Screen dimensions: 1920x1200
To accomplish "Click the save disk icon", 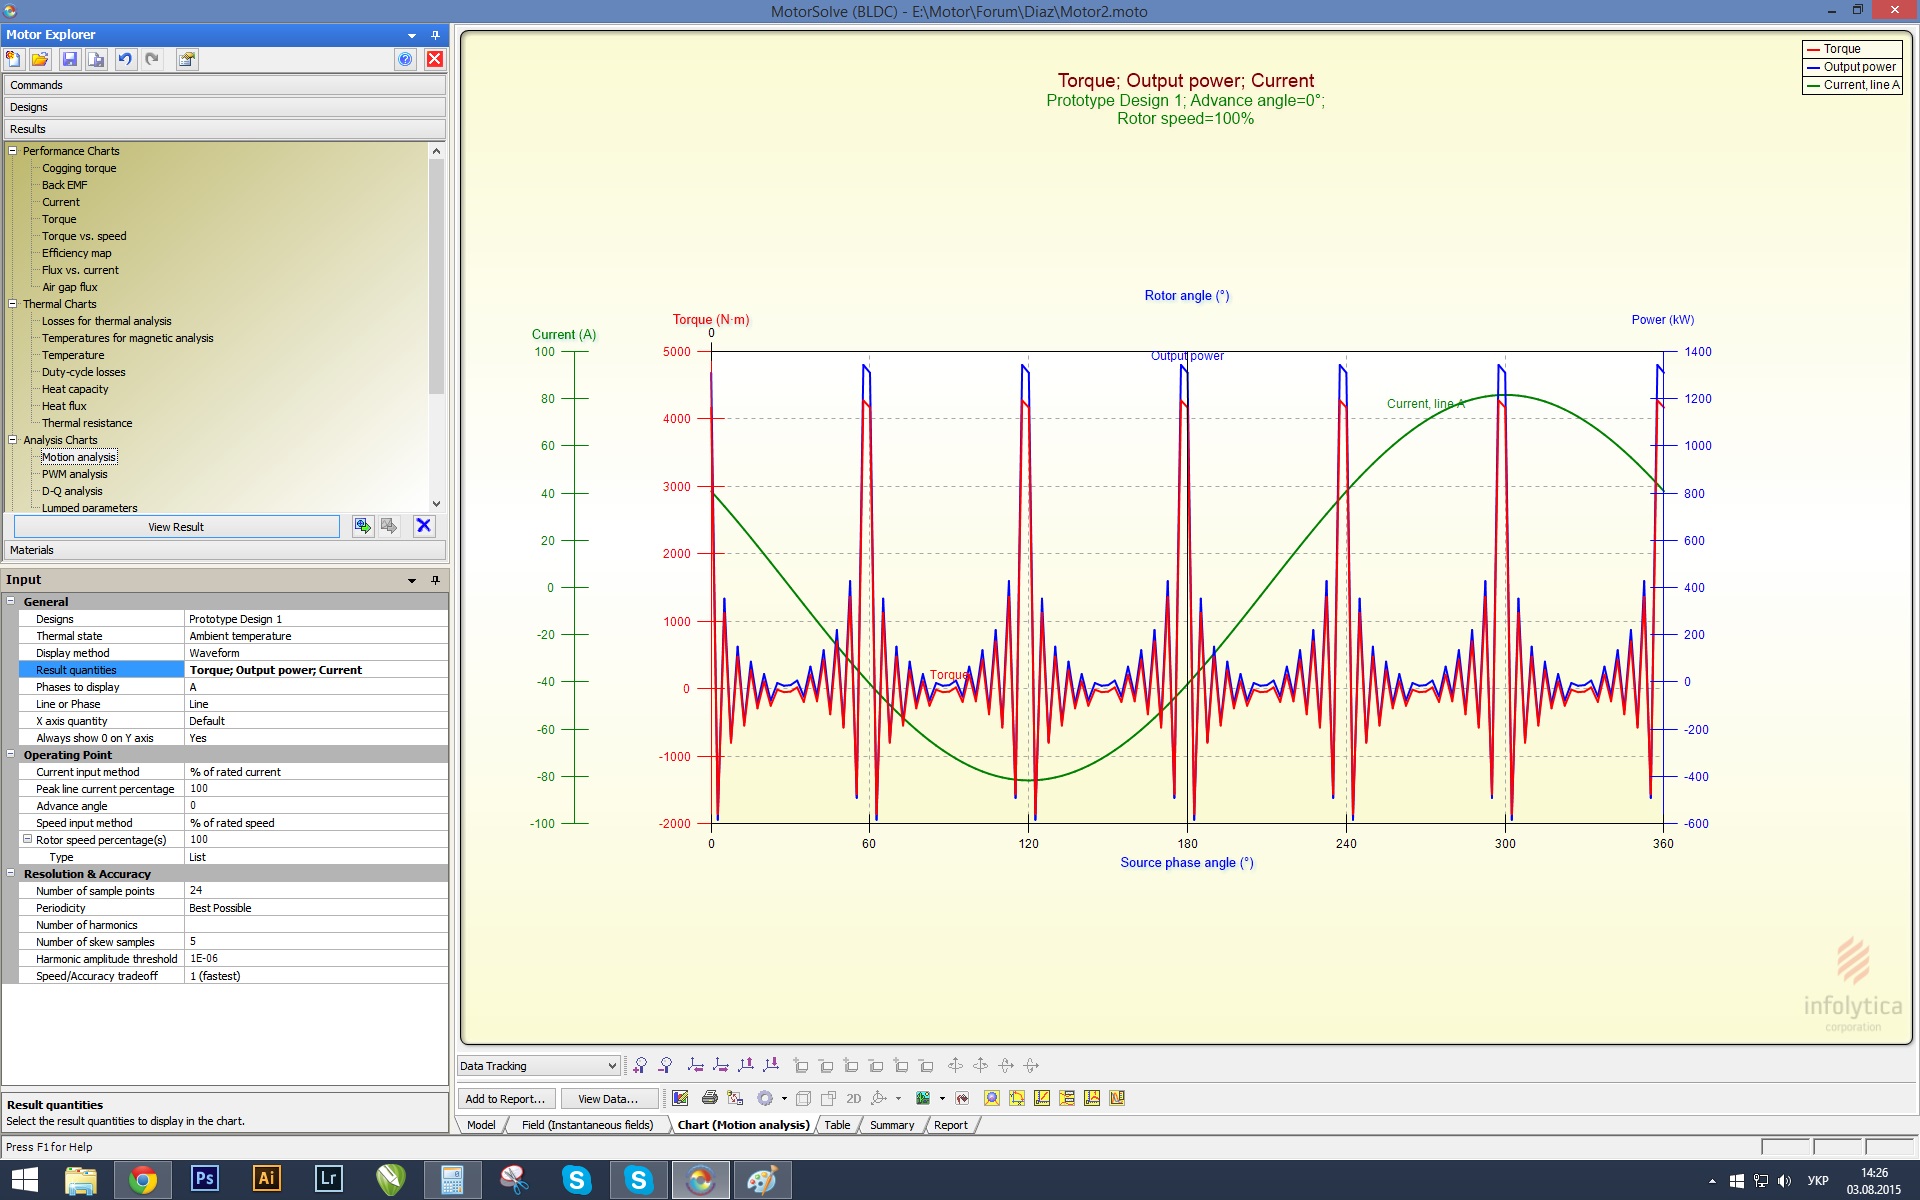I will click(x=69, y=59).
